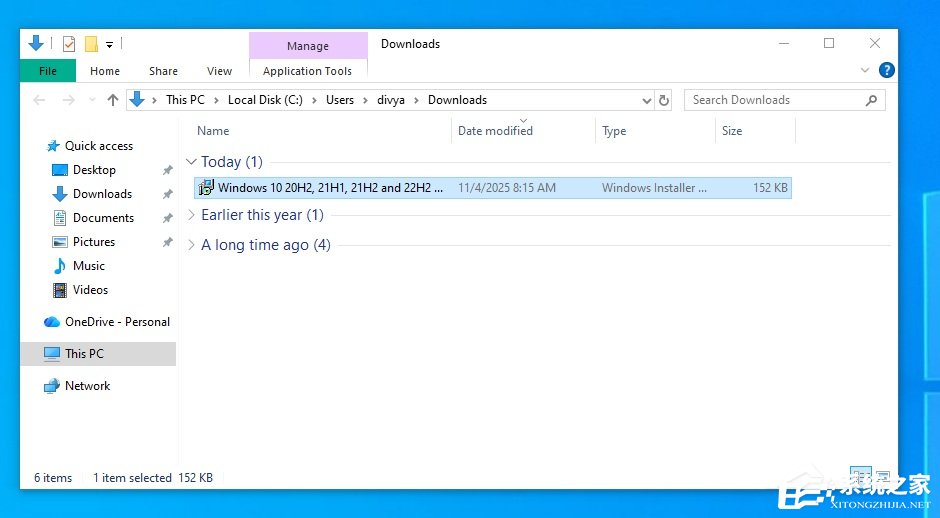Switch to the Share ribbon tab
Viewport: 940px width, 518px height.
(x=163, y=71)
